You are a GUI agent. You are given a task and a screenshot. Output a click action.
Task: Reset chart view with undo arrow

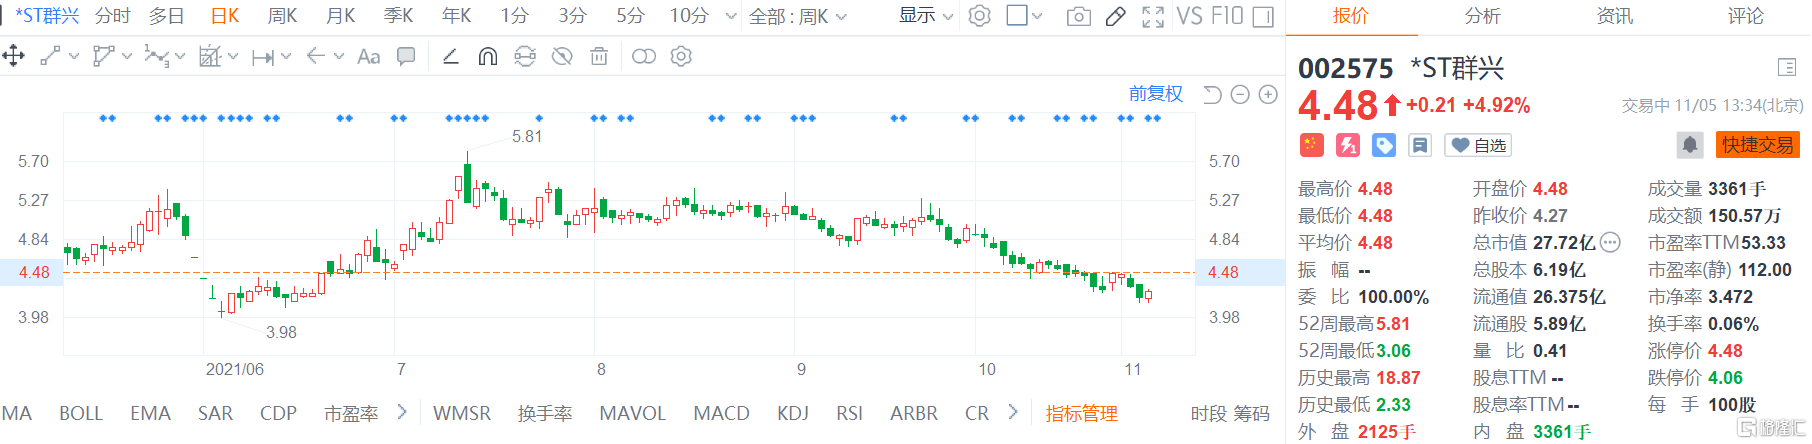coord(1212,95)
